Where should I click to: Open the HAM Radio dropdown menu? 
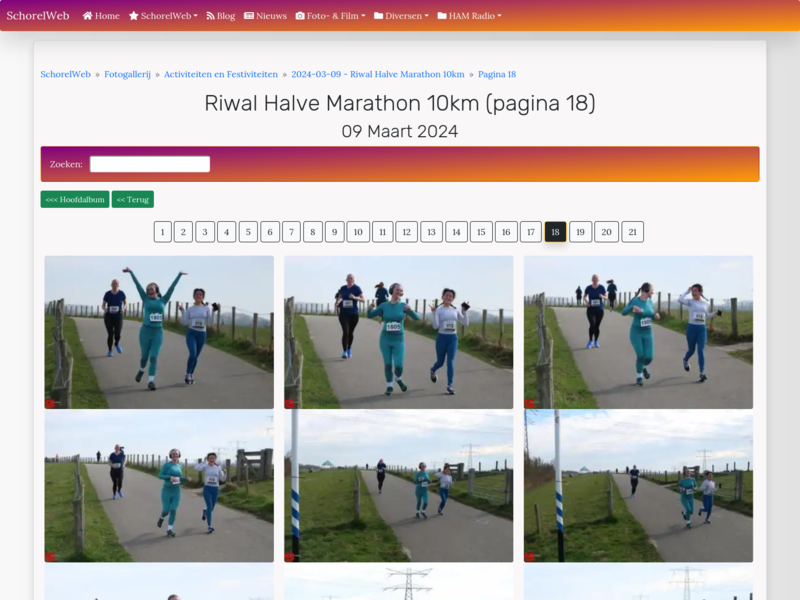469,16
